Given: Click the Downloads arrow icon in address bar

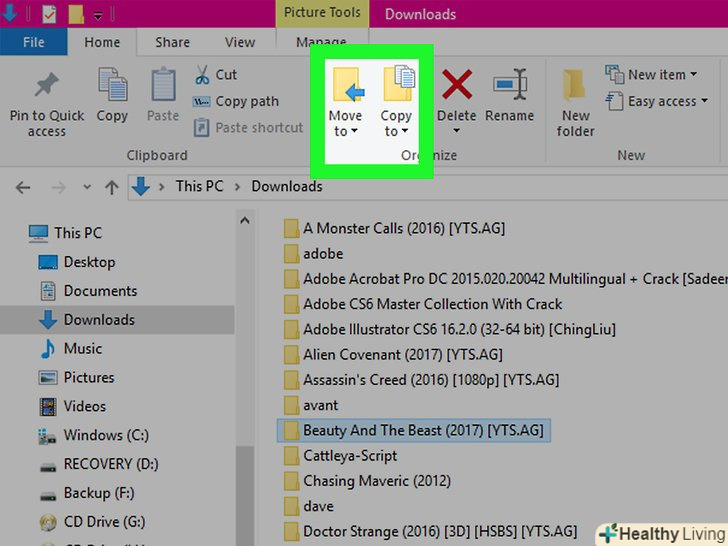Looking at the screenshot, I should tap(140, 187).
